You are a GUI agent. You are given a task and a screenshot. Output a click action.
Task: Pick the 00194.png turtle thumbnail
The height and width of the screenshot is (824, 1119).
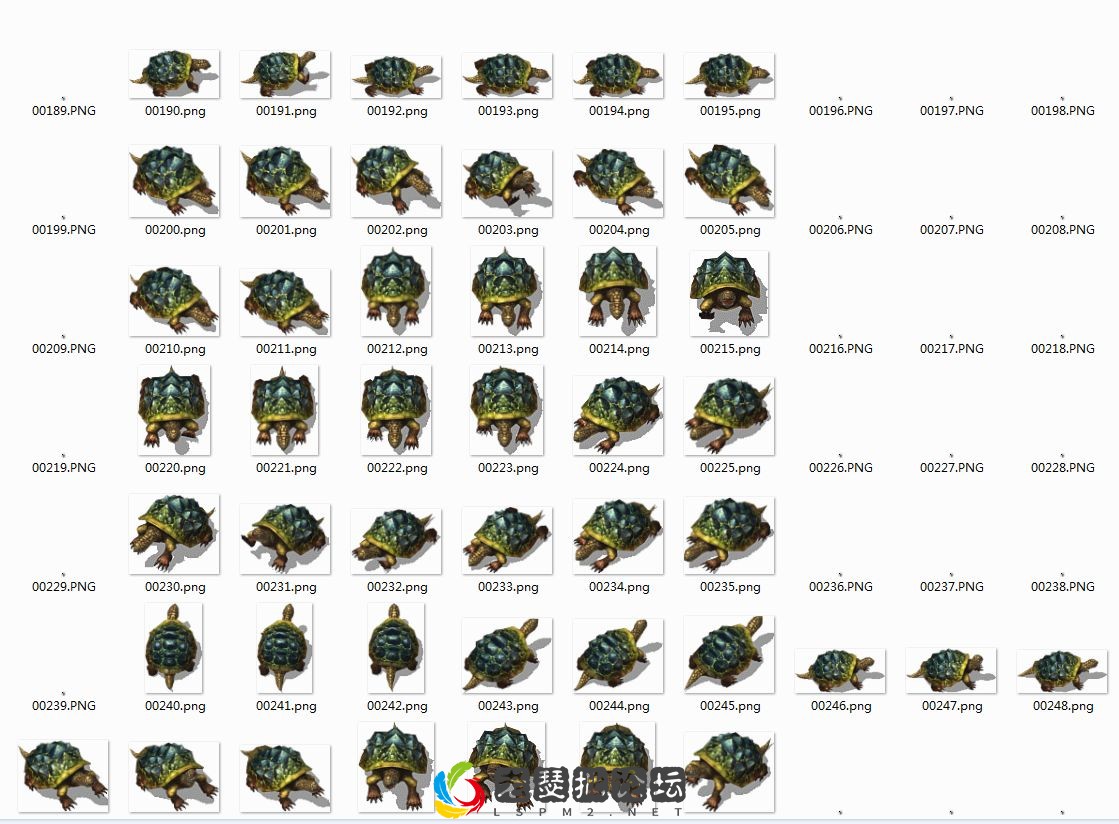pyautogui.click(x=618, y=75)
